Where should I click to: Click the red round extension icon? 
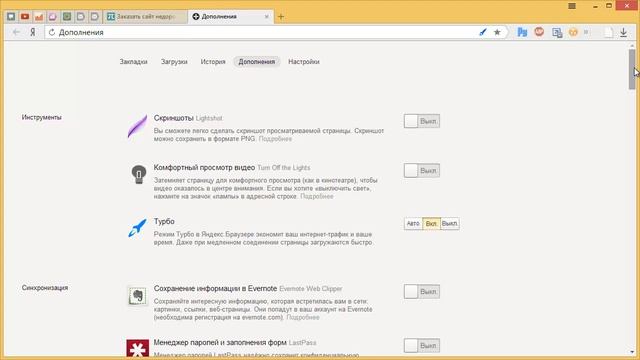(x=539, y=32)
